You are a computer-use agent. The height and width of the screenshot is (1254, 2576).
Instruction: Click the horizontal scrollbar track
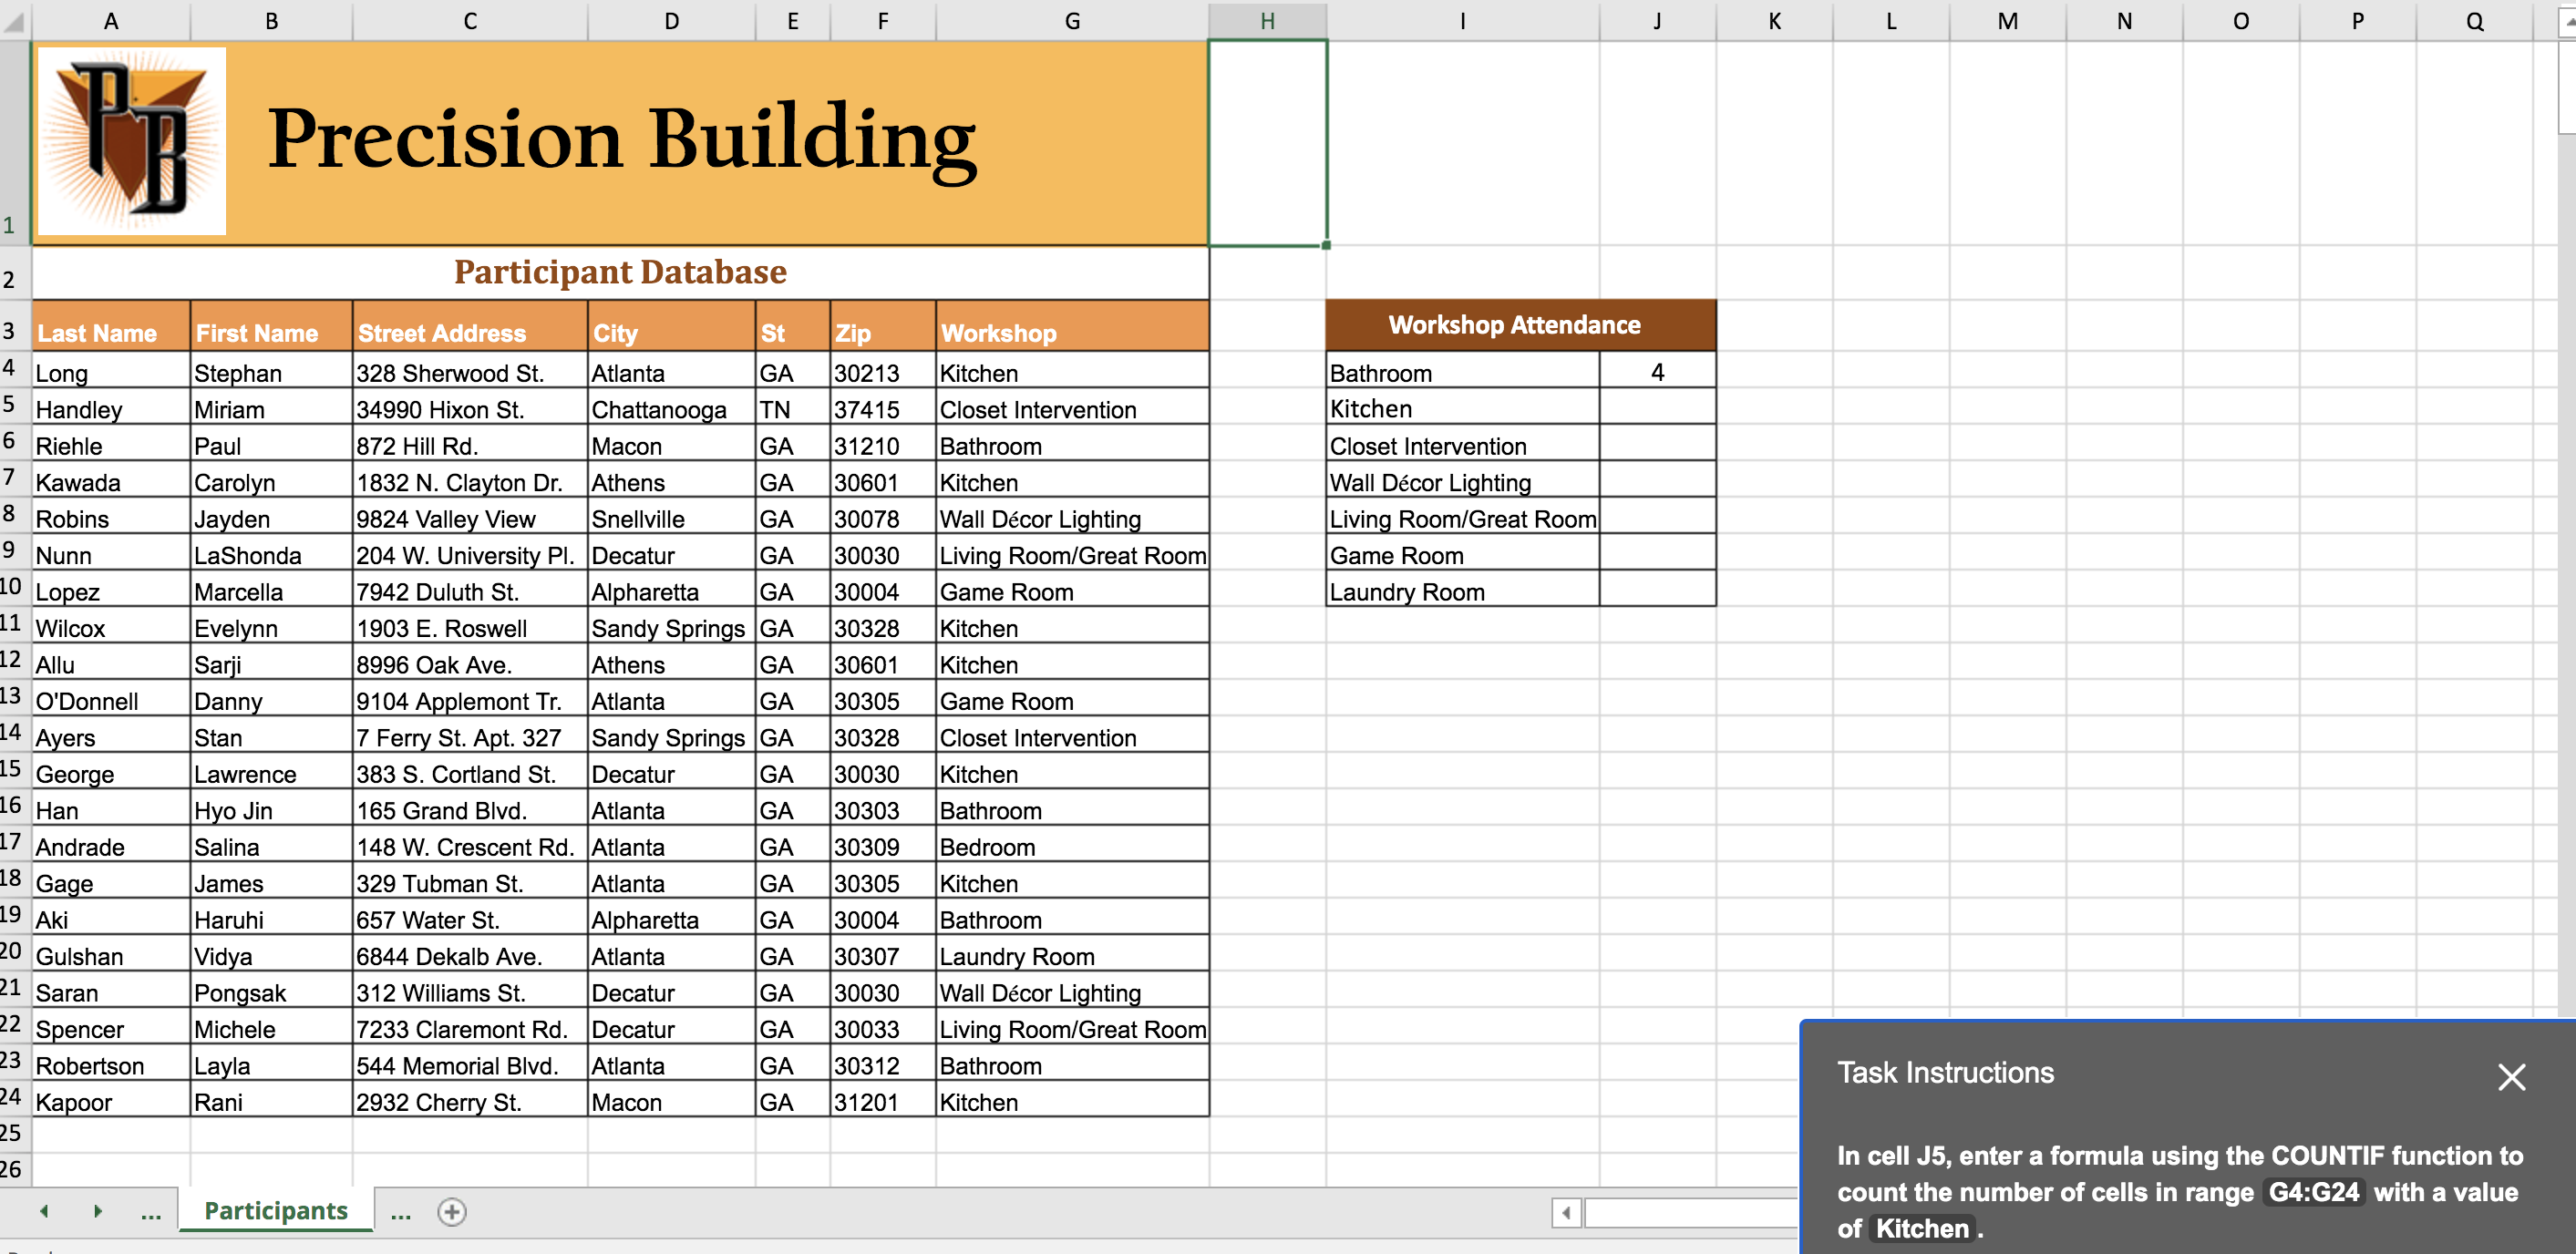[x=1690, y=1213]
